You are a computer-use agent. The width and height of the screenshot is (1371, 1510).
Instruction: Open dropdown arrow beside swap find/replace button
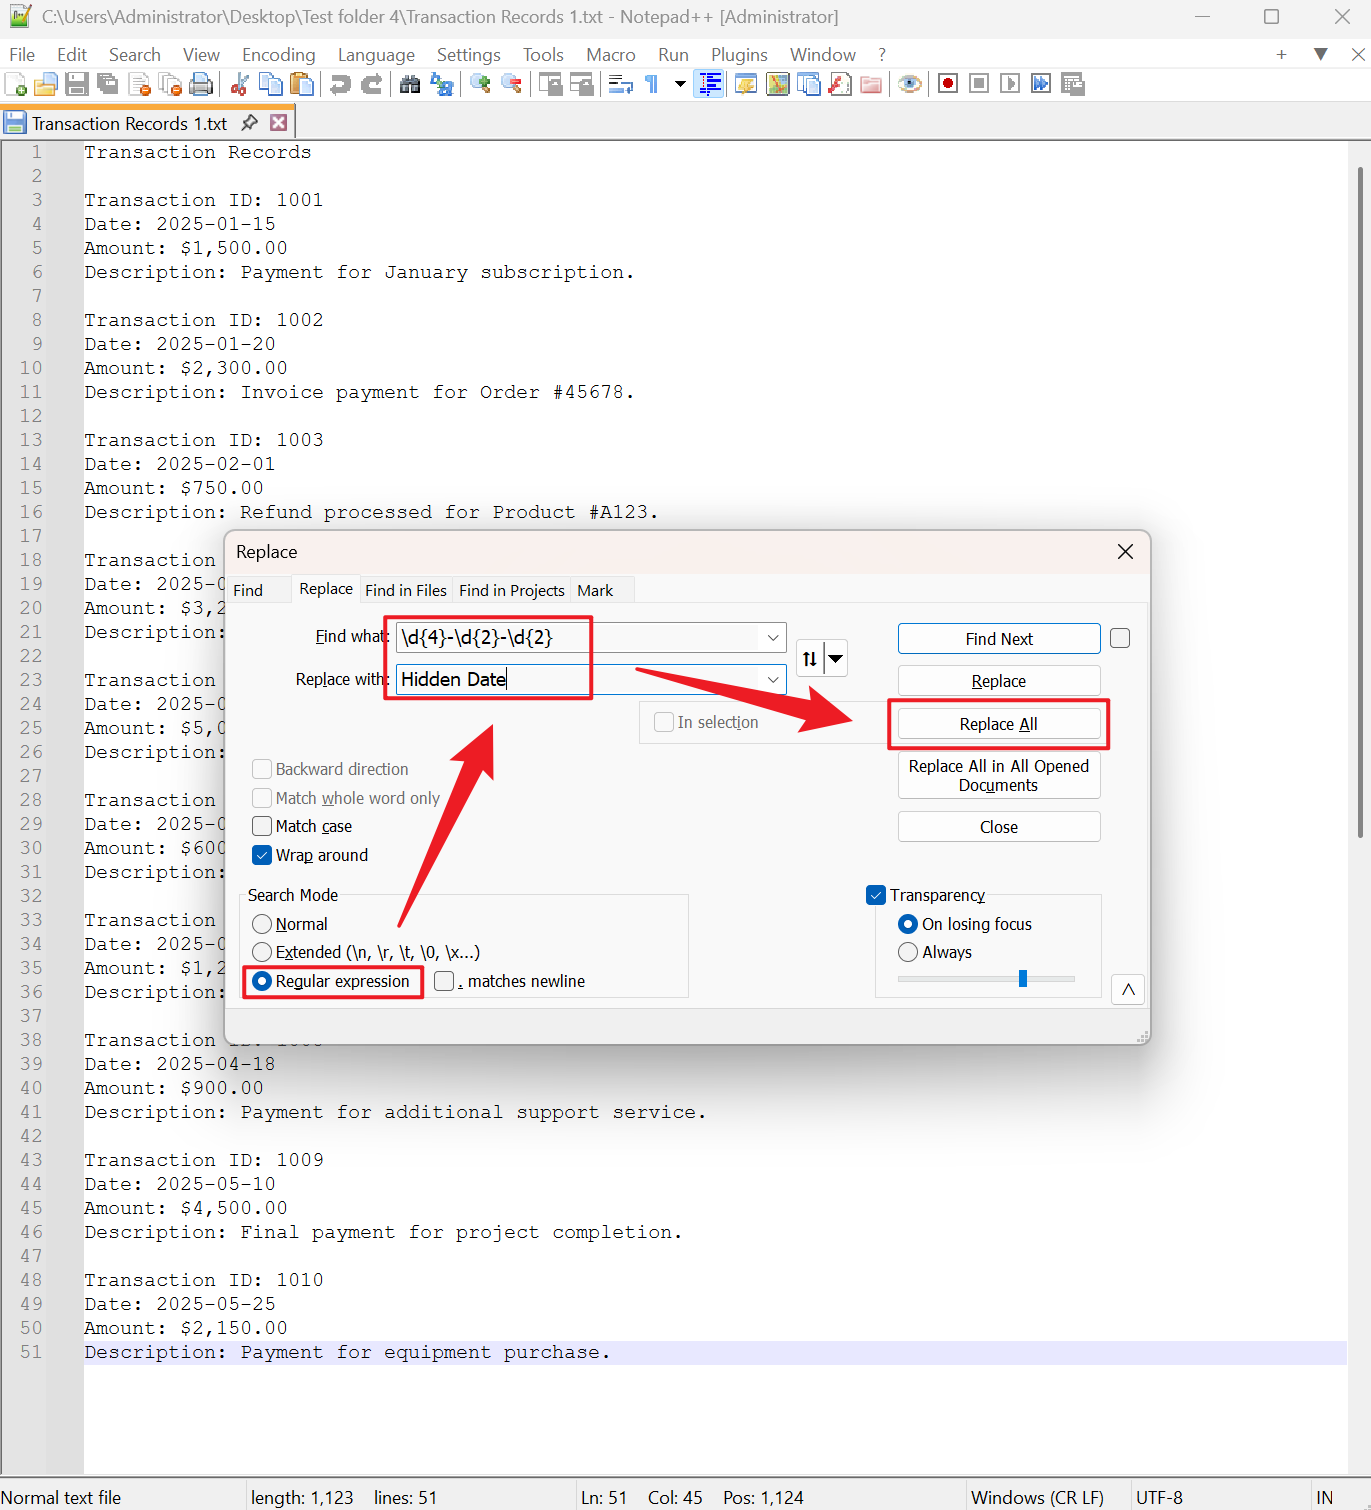click(836, 659)
